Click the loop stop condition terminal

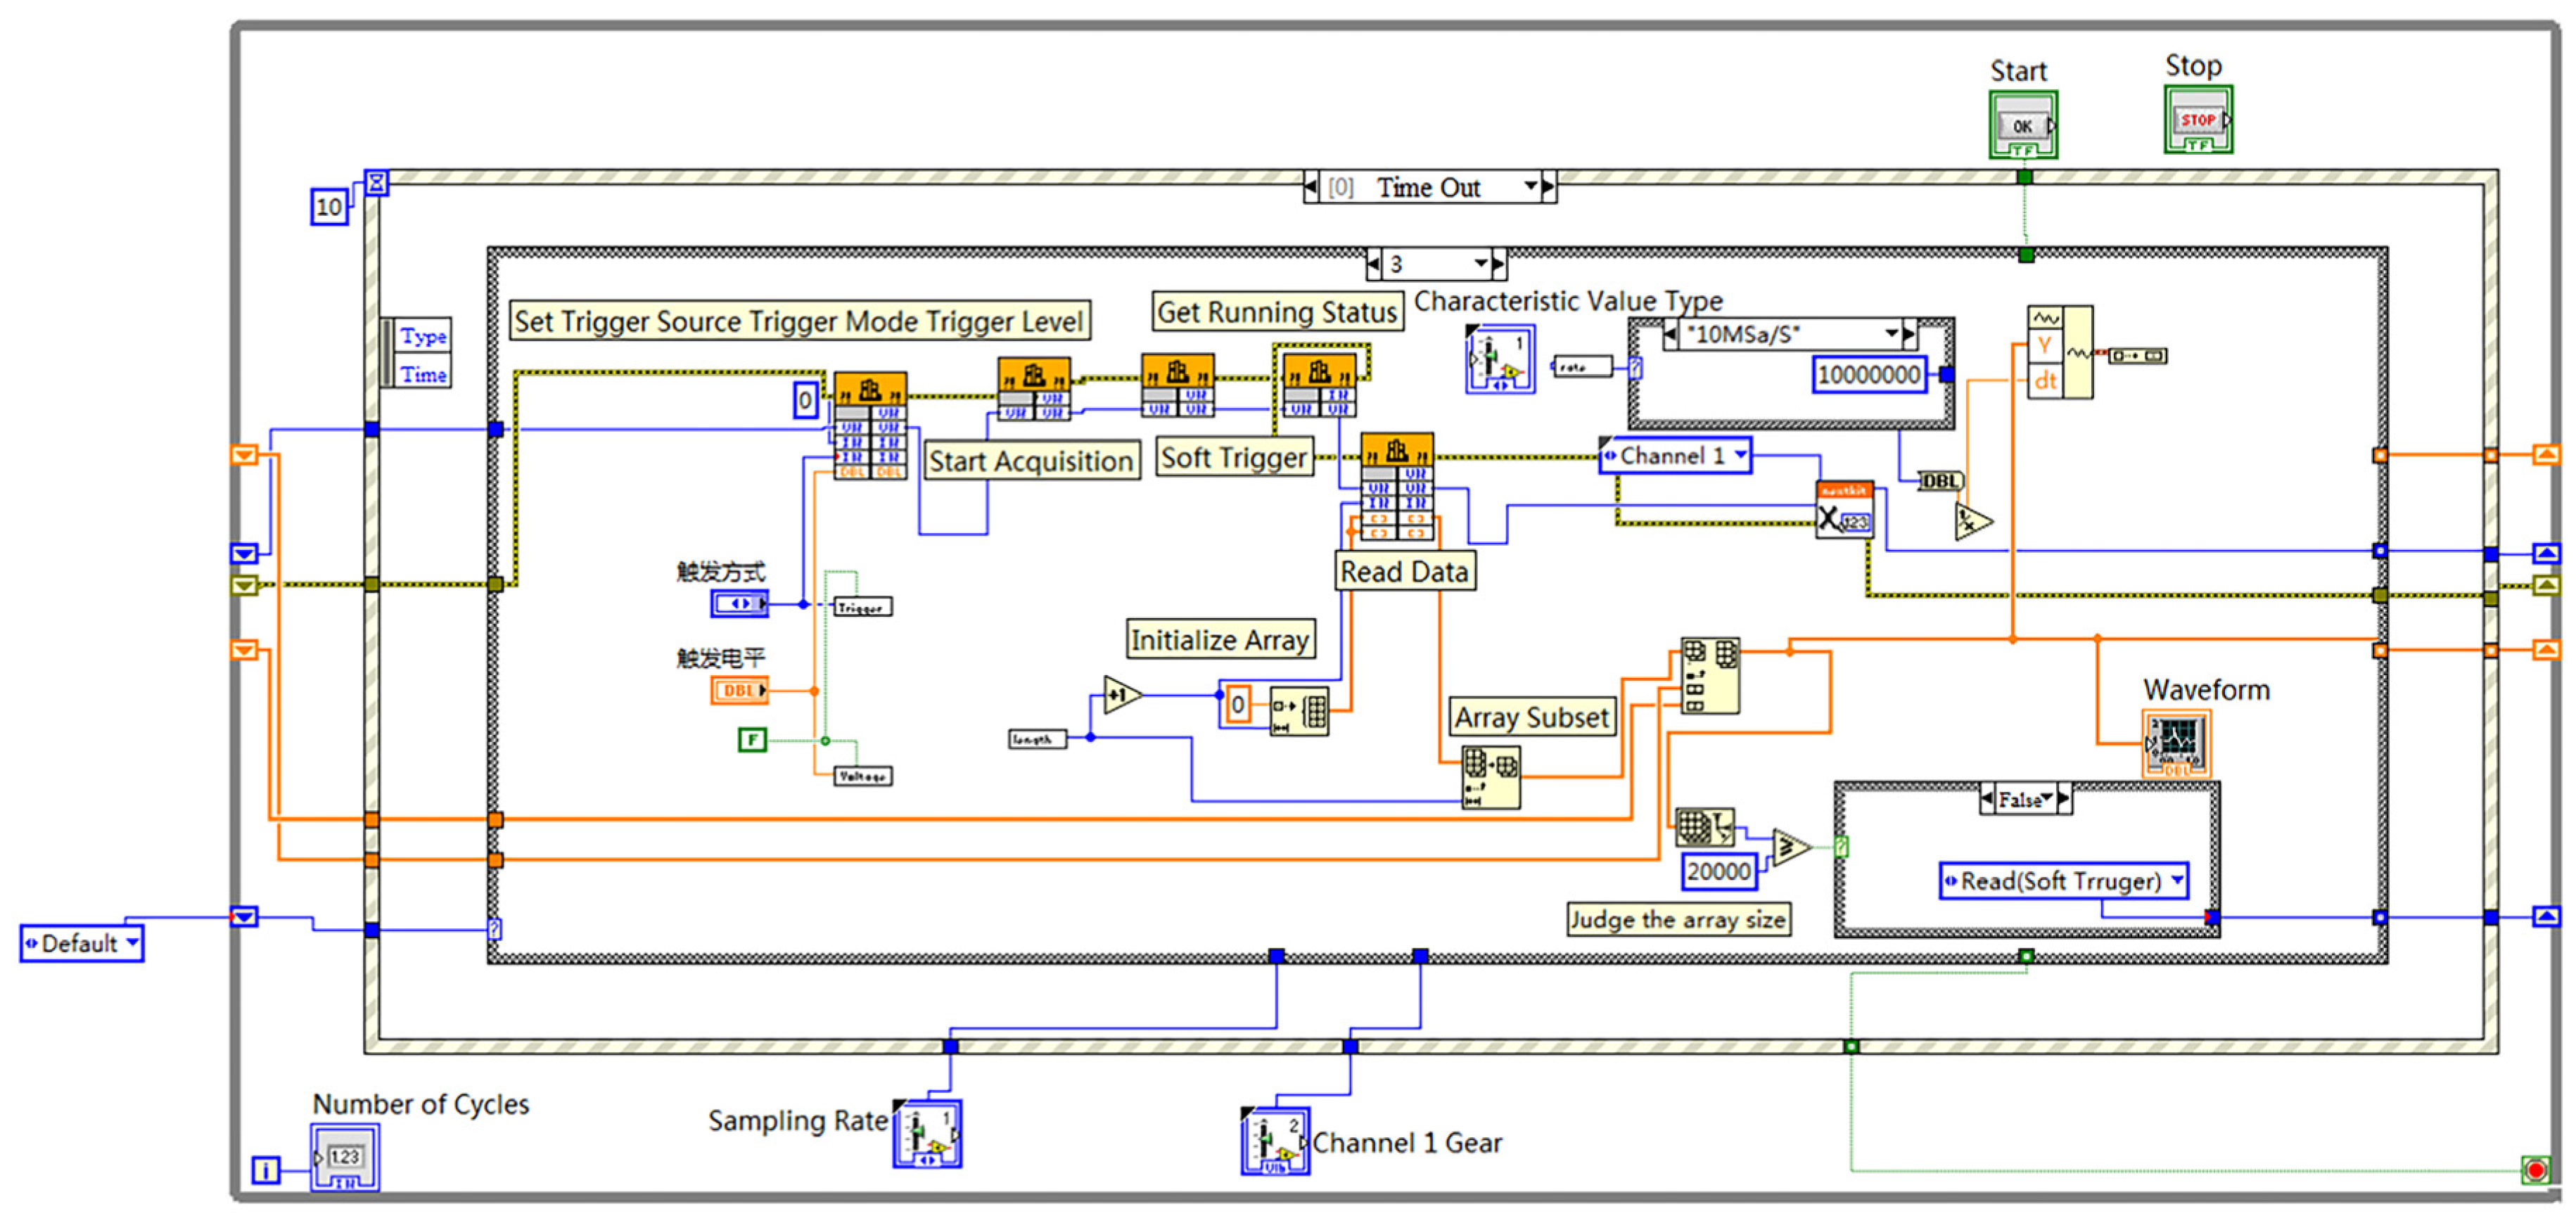(x=2535, y=1169)
